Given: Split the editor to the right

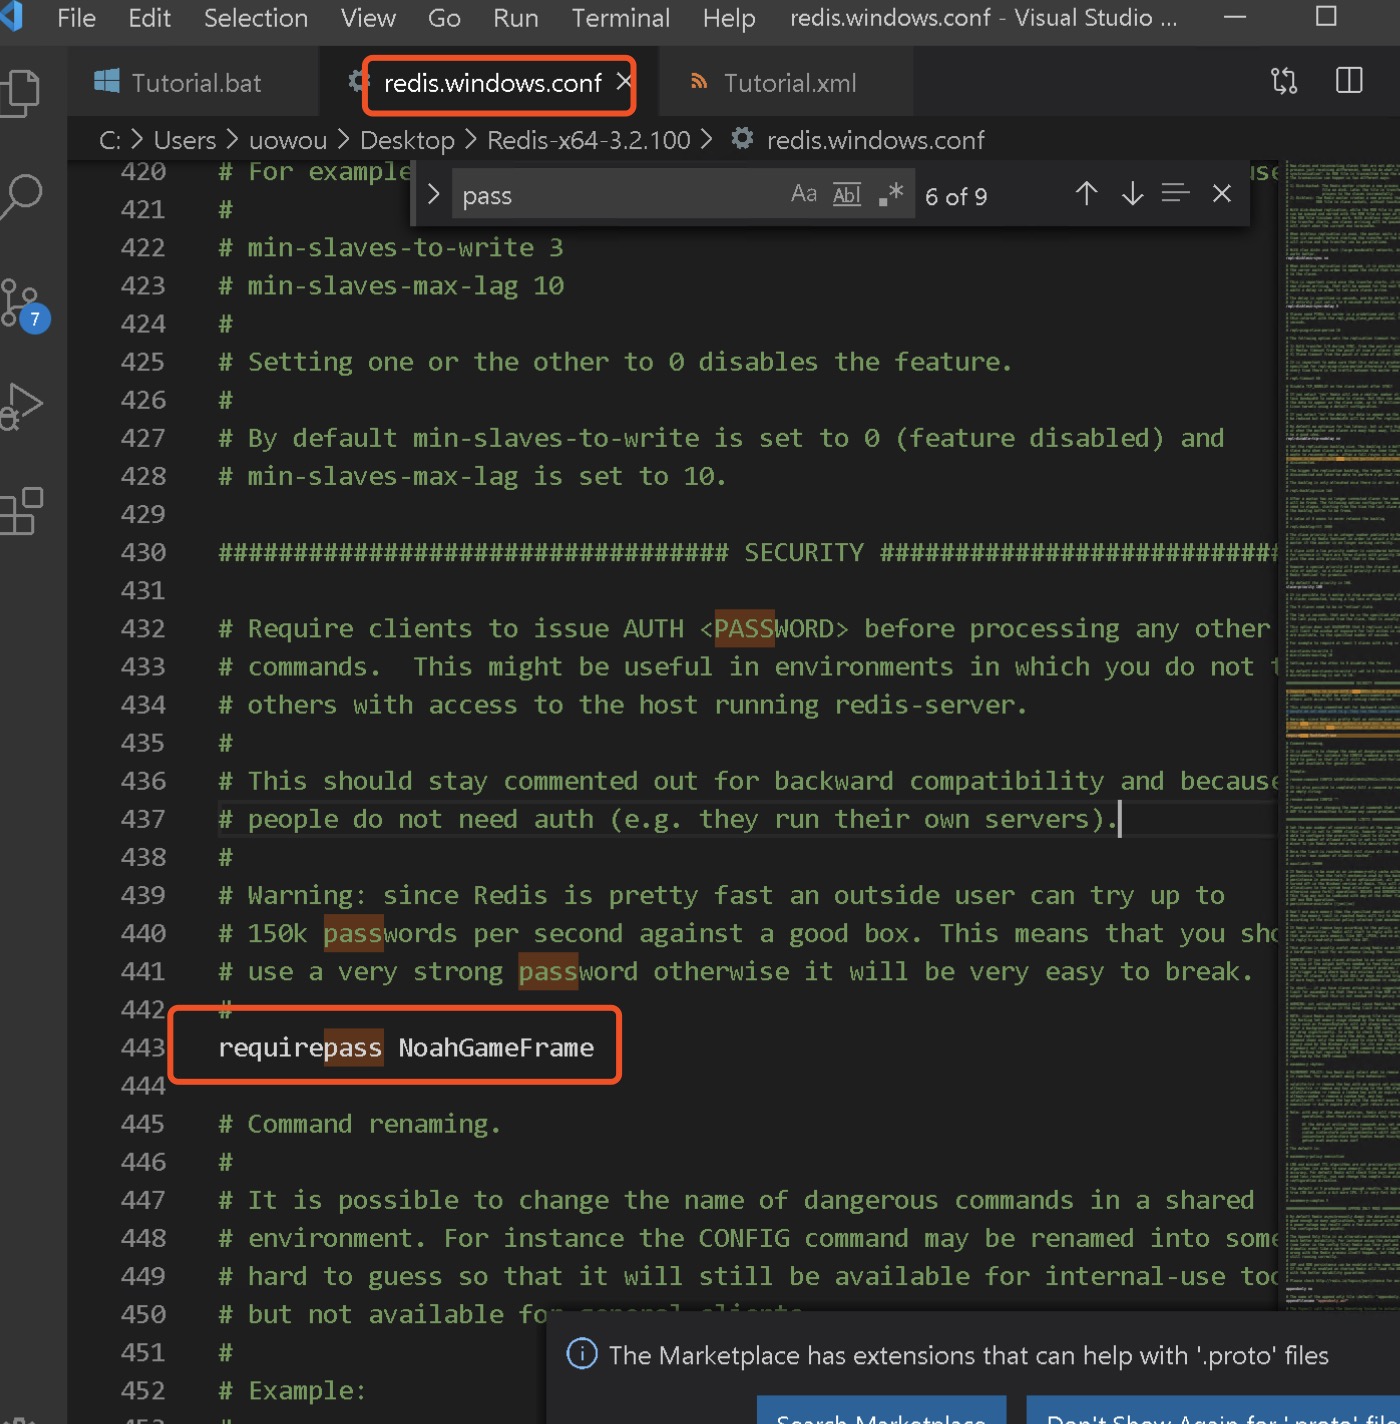Looking at the screenshot, I should [1349, 81].
